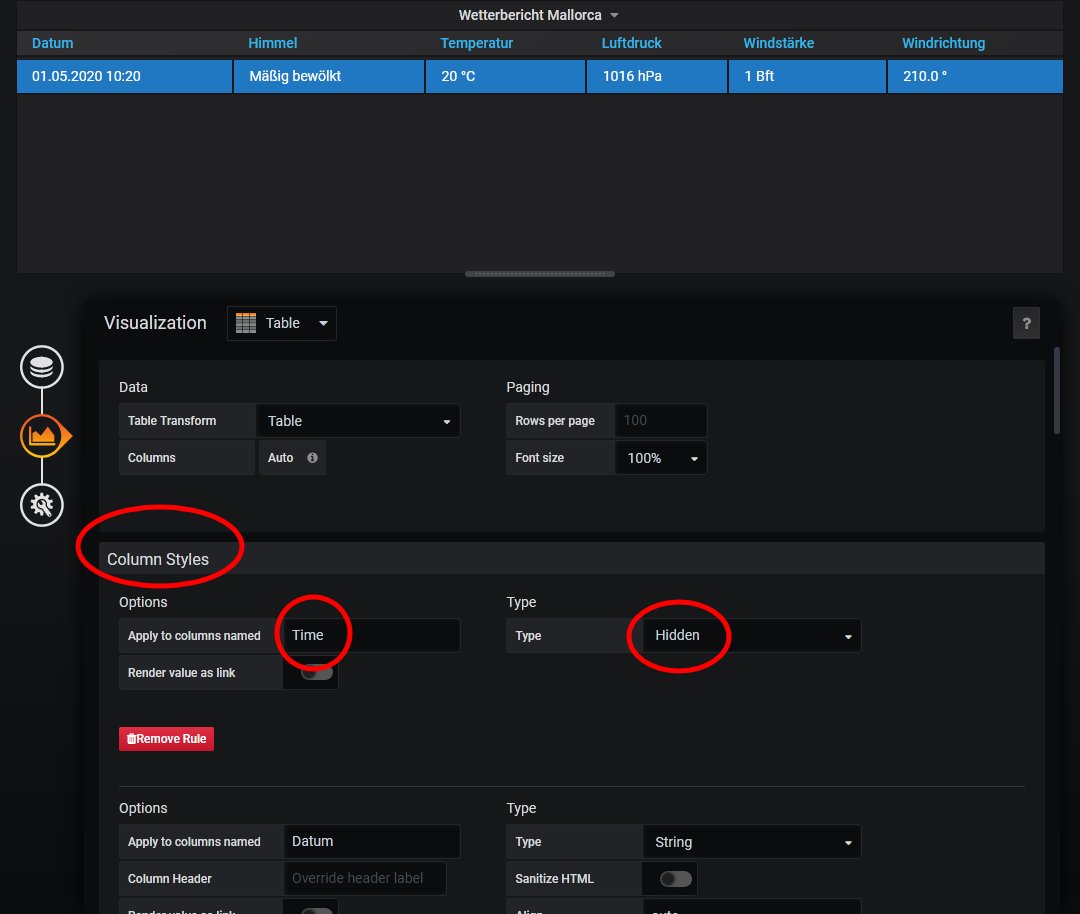Viewport: 1080px width, 914px height.
Task: Click the Columns Auto info icon
Action: point(312,458)
